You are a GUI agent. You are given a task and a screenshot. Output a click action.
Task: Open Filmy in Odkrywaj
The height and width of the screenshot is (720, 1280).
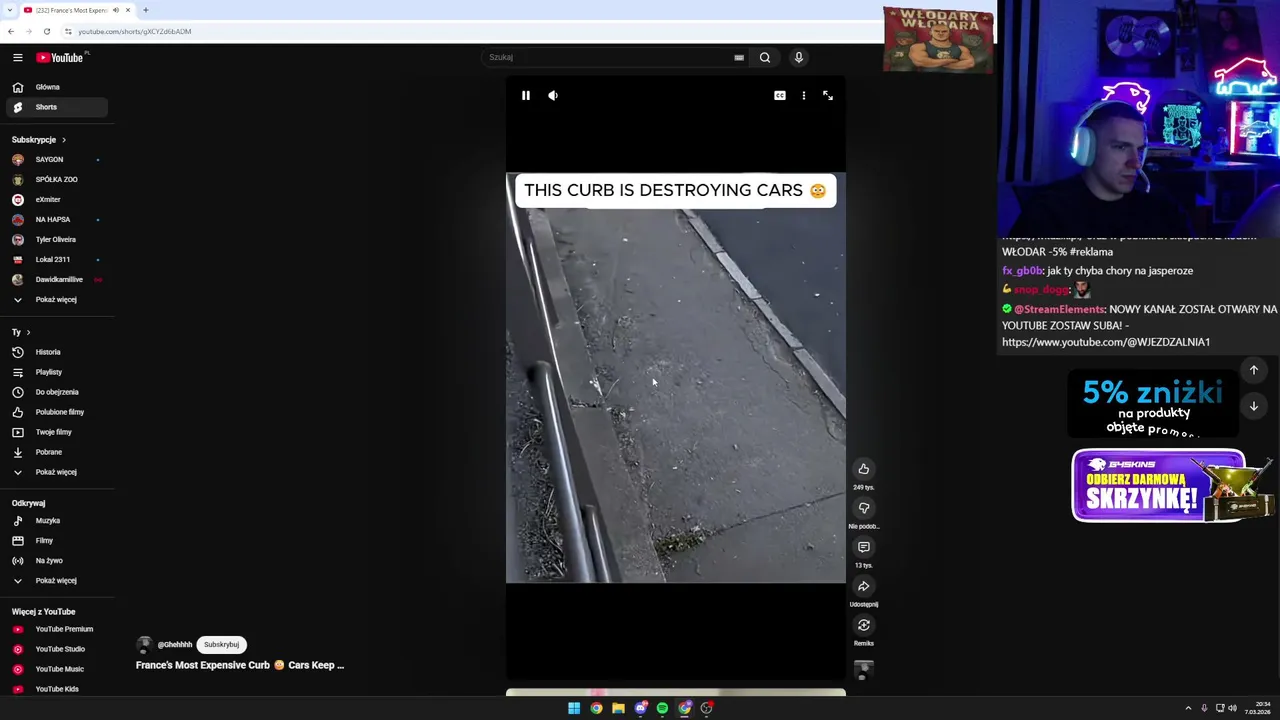click(56, 541)
